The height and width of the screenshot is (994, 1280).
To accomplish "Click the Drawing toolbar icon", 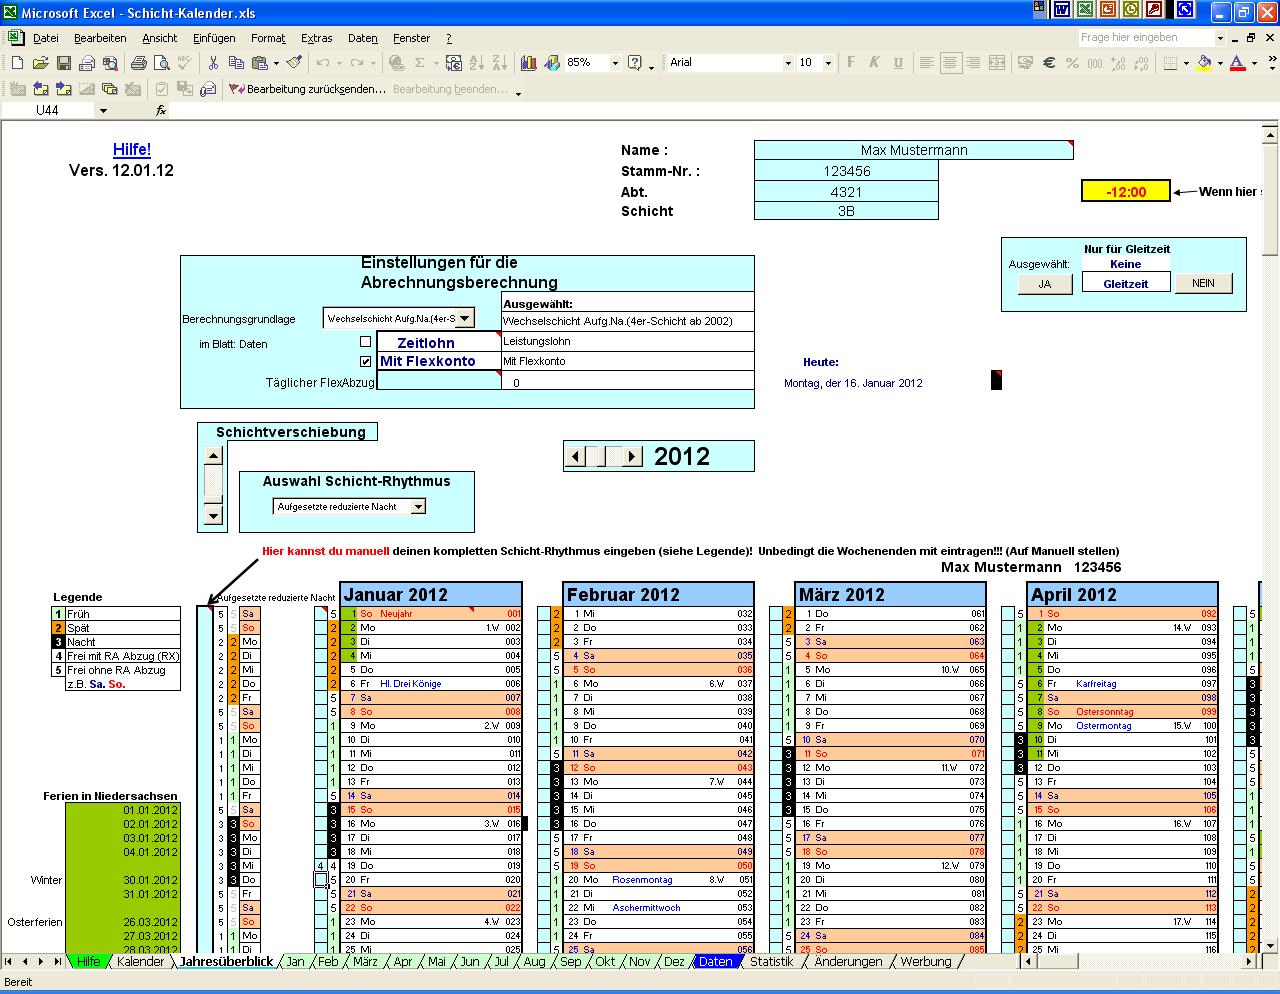I will 552,62.
